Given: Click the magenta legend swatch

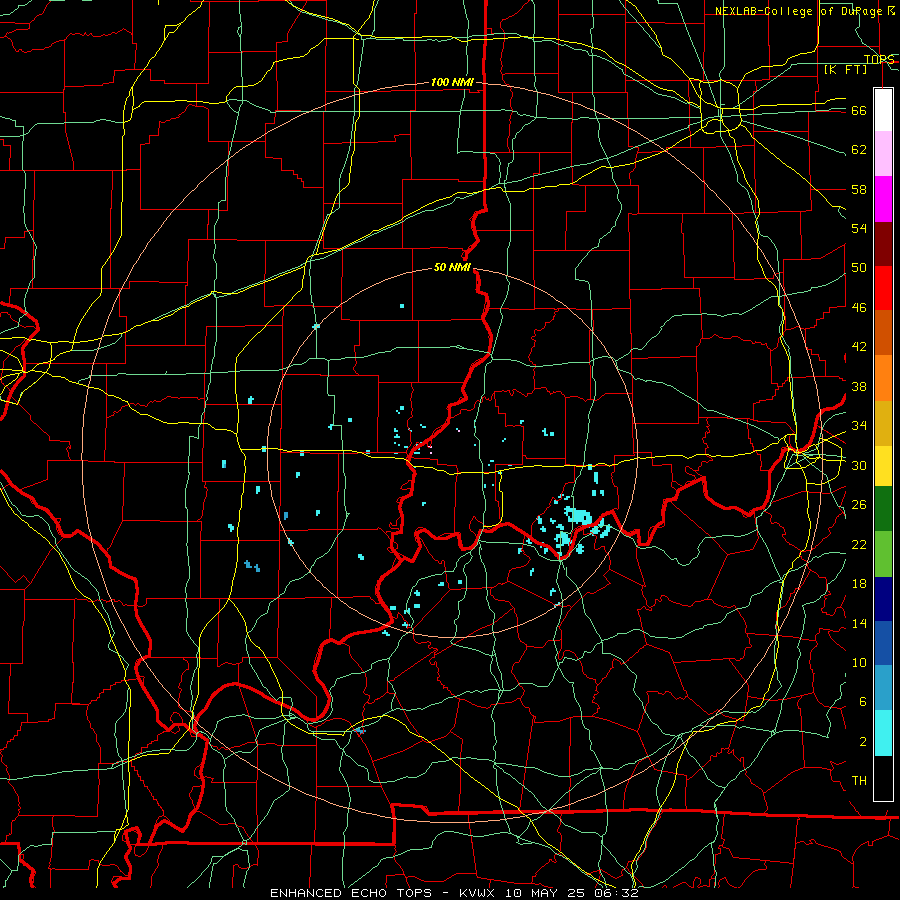Looking at the screenshot, I should [883, 199].
